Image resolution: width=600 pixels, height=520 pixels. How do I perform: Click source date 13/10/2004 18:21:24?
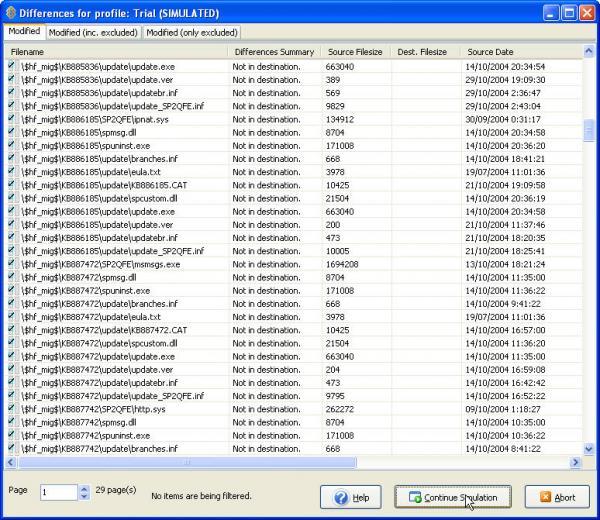click(505, 264)
